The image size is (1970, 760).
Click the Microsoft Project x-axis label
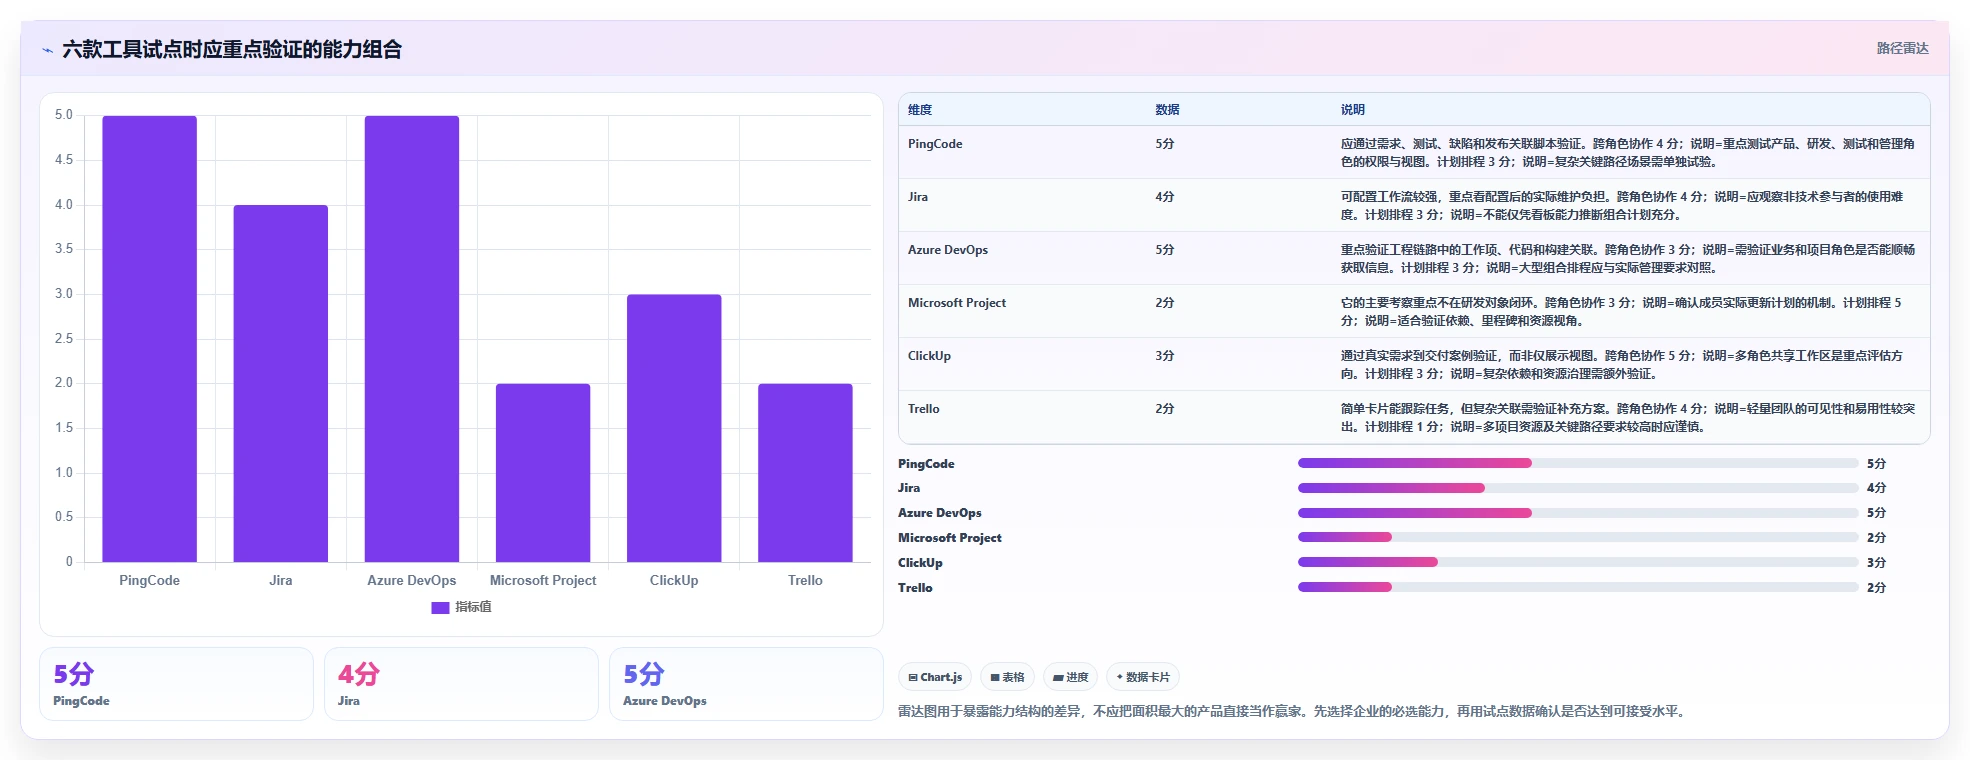(543, 580)
